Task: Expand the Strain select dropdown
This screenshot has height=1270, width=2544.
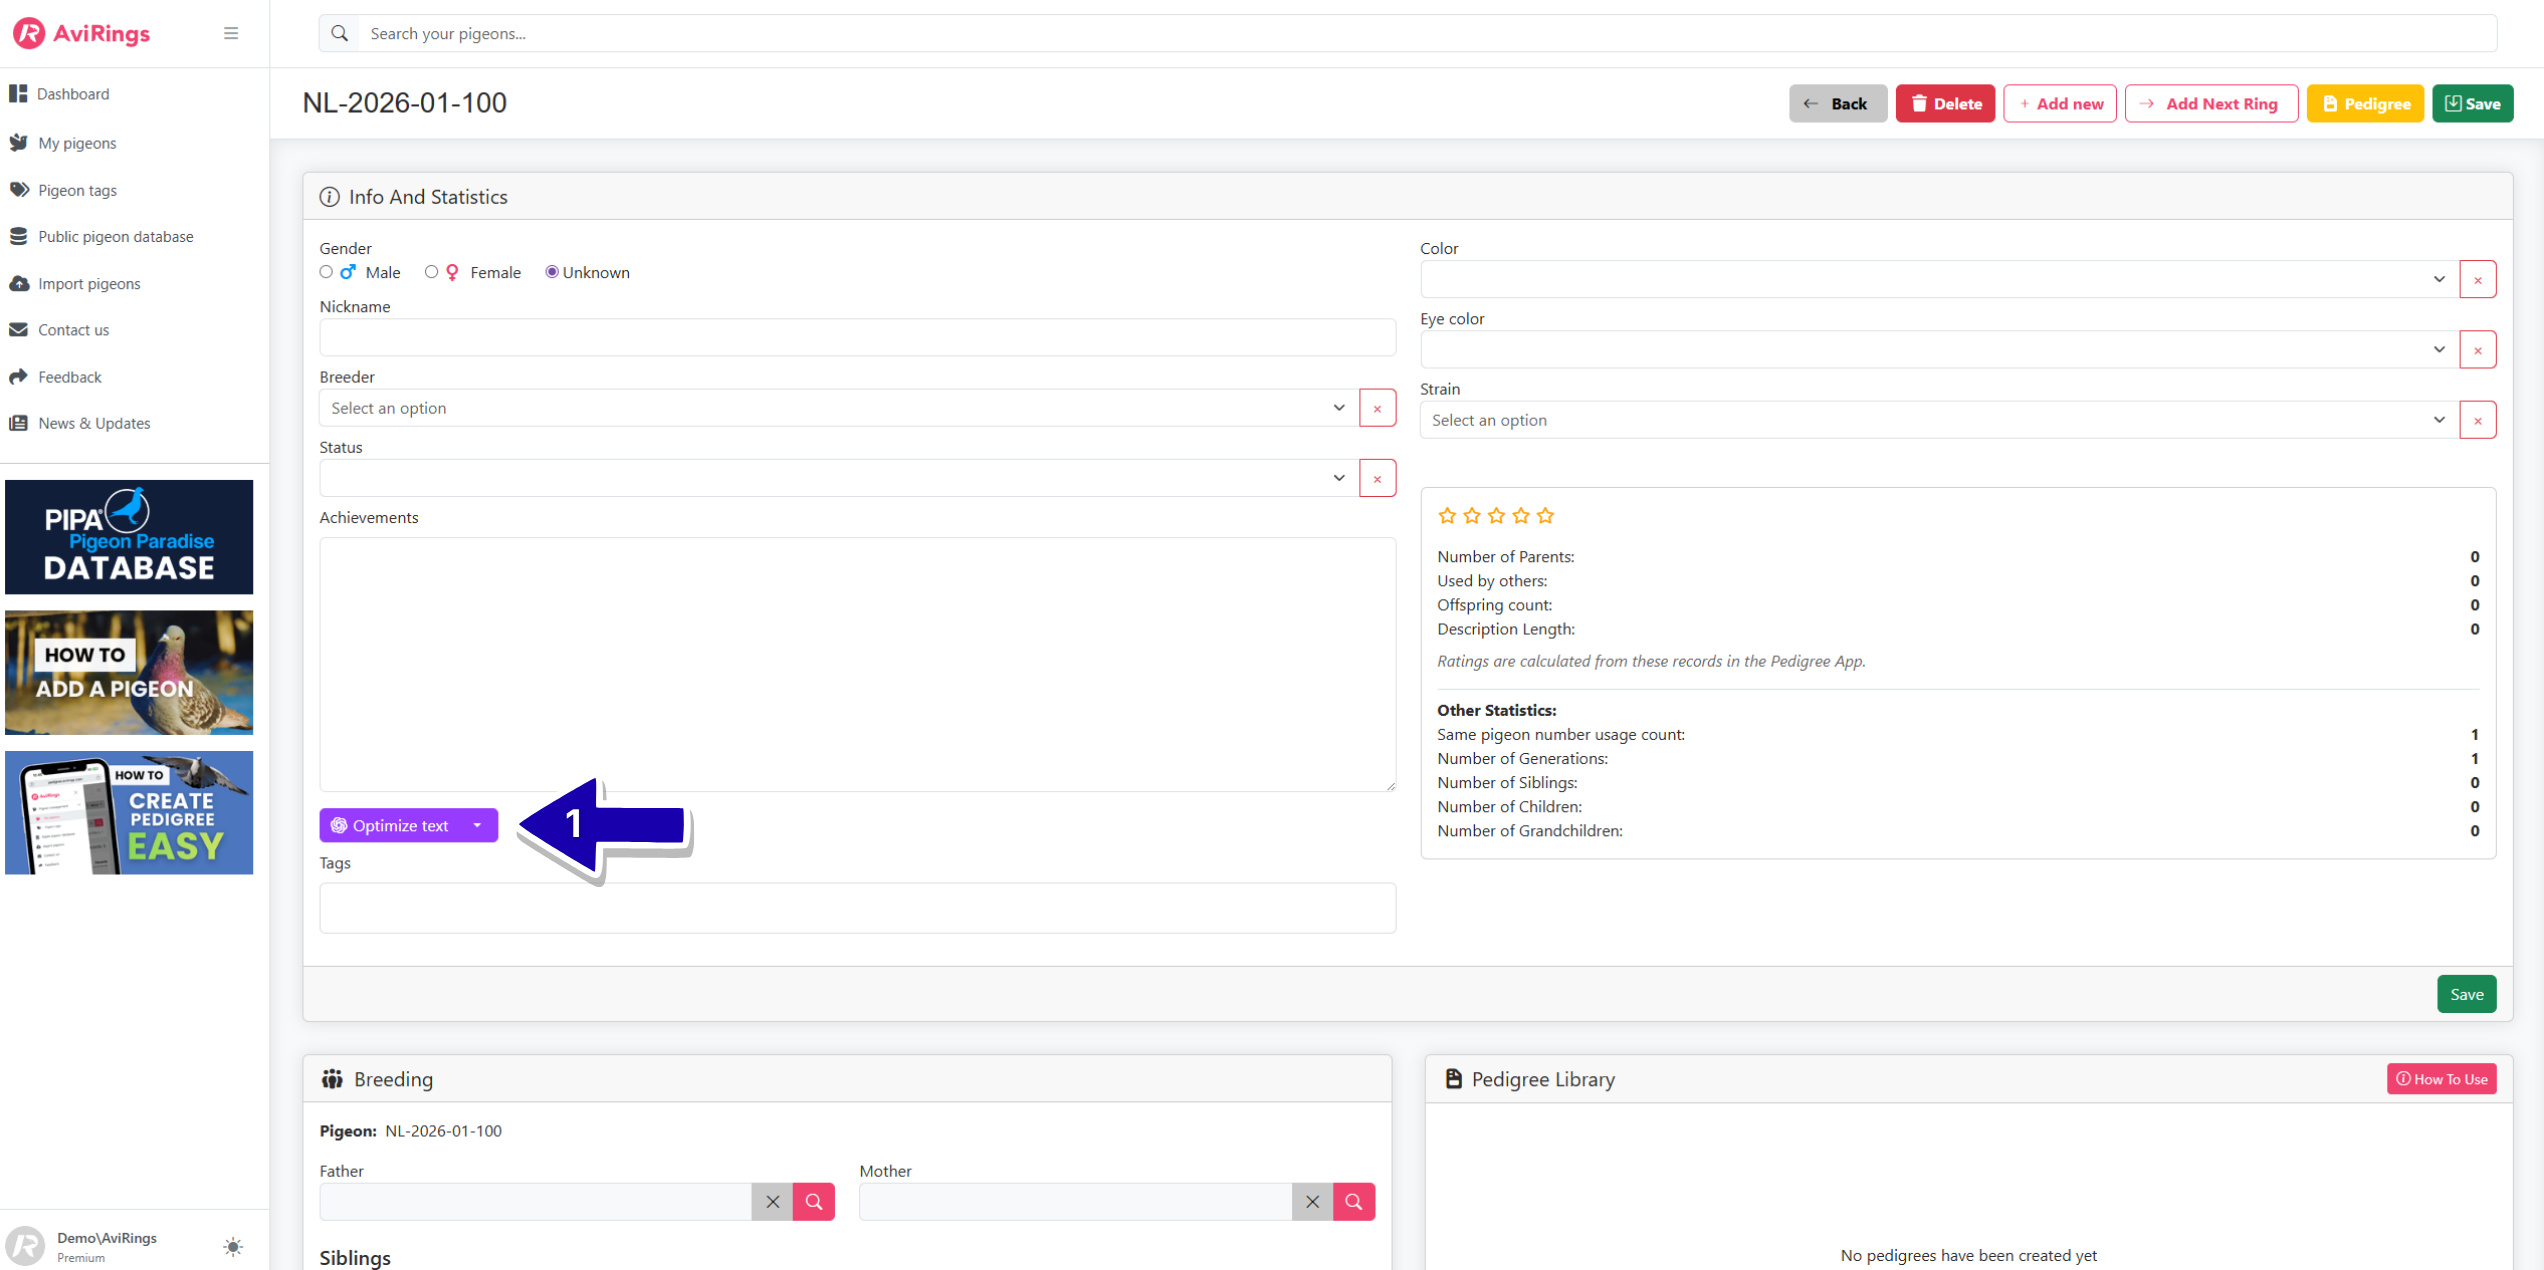Action: click(1938, 420)
